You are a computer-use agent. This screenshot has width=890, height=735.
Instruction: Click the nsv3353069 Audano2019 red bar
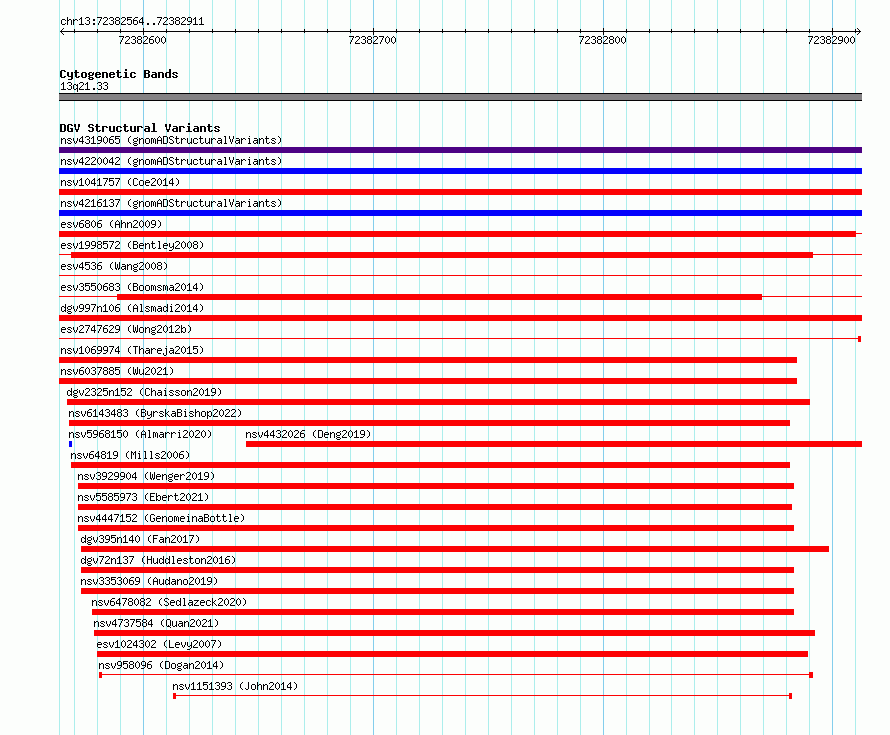[437, 591]
